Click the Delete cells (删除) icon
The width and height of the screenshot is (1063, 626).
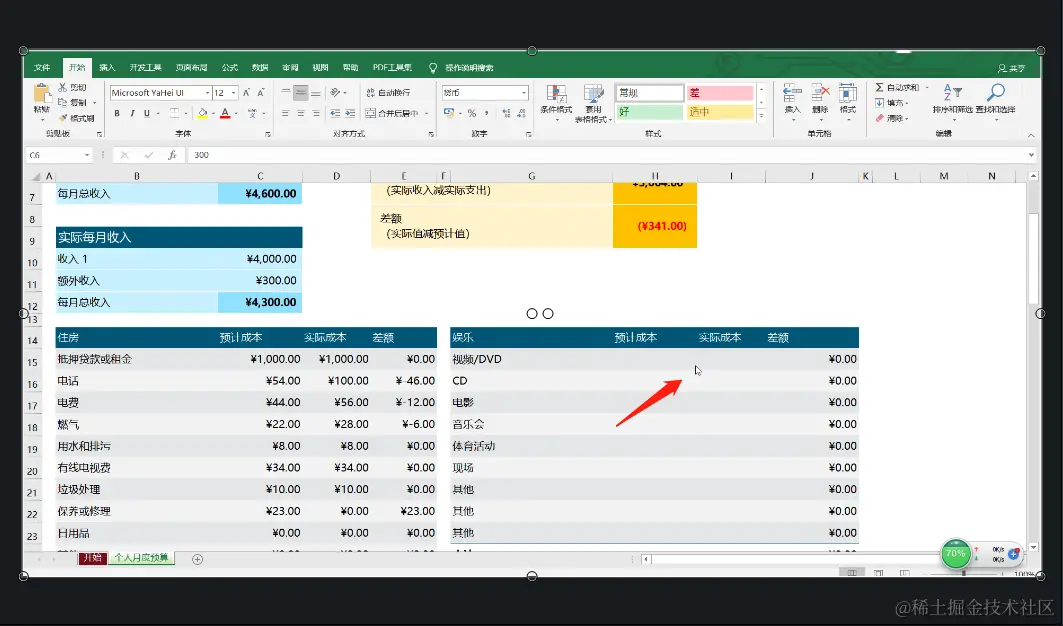820,94
